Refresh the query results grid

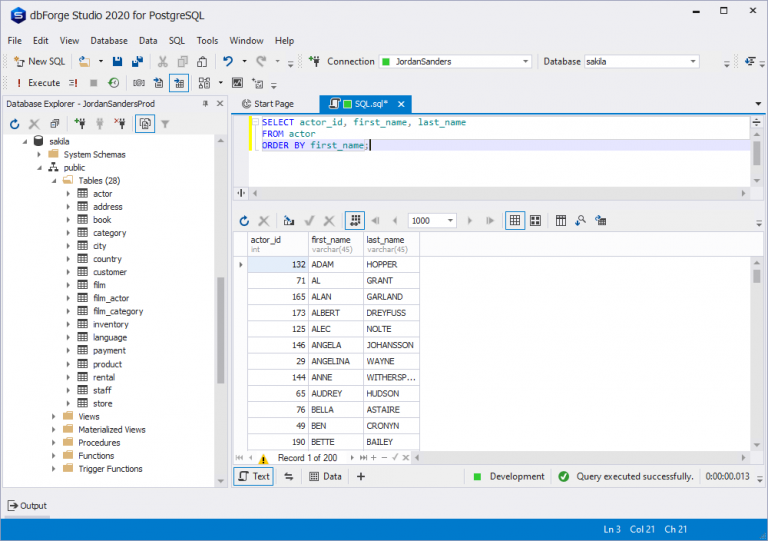244,221
